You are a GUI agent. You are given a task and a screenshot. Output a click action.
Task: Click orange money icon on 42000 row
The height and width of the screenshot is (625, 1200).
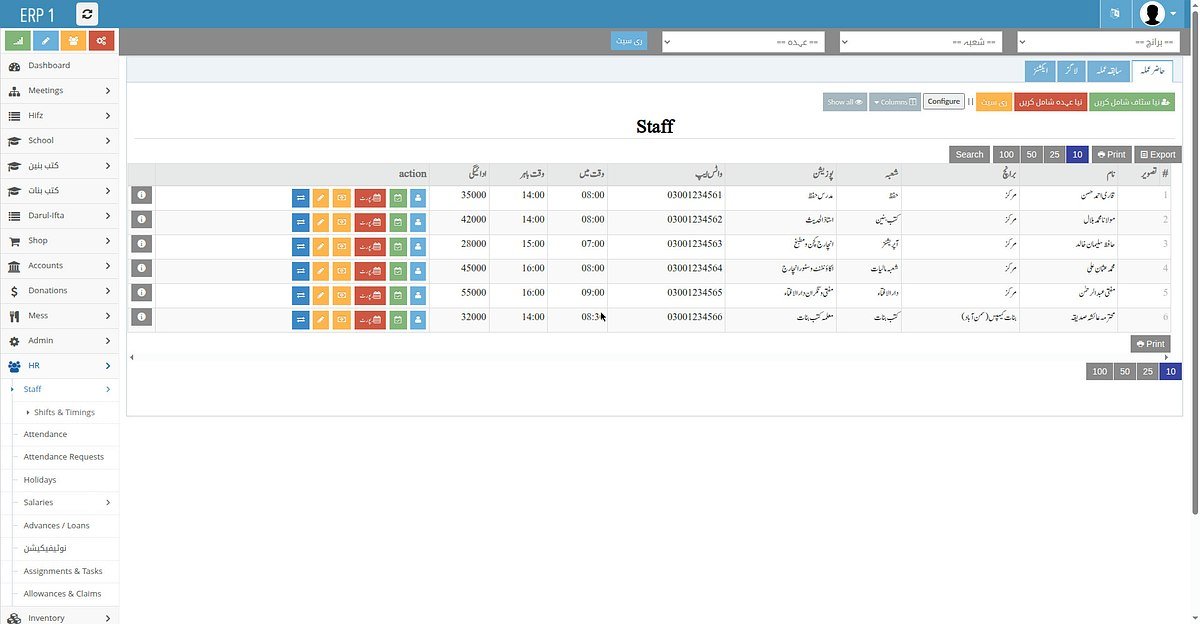coord(341,220)
